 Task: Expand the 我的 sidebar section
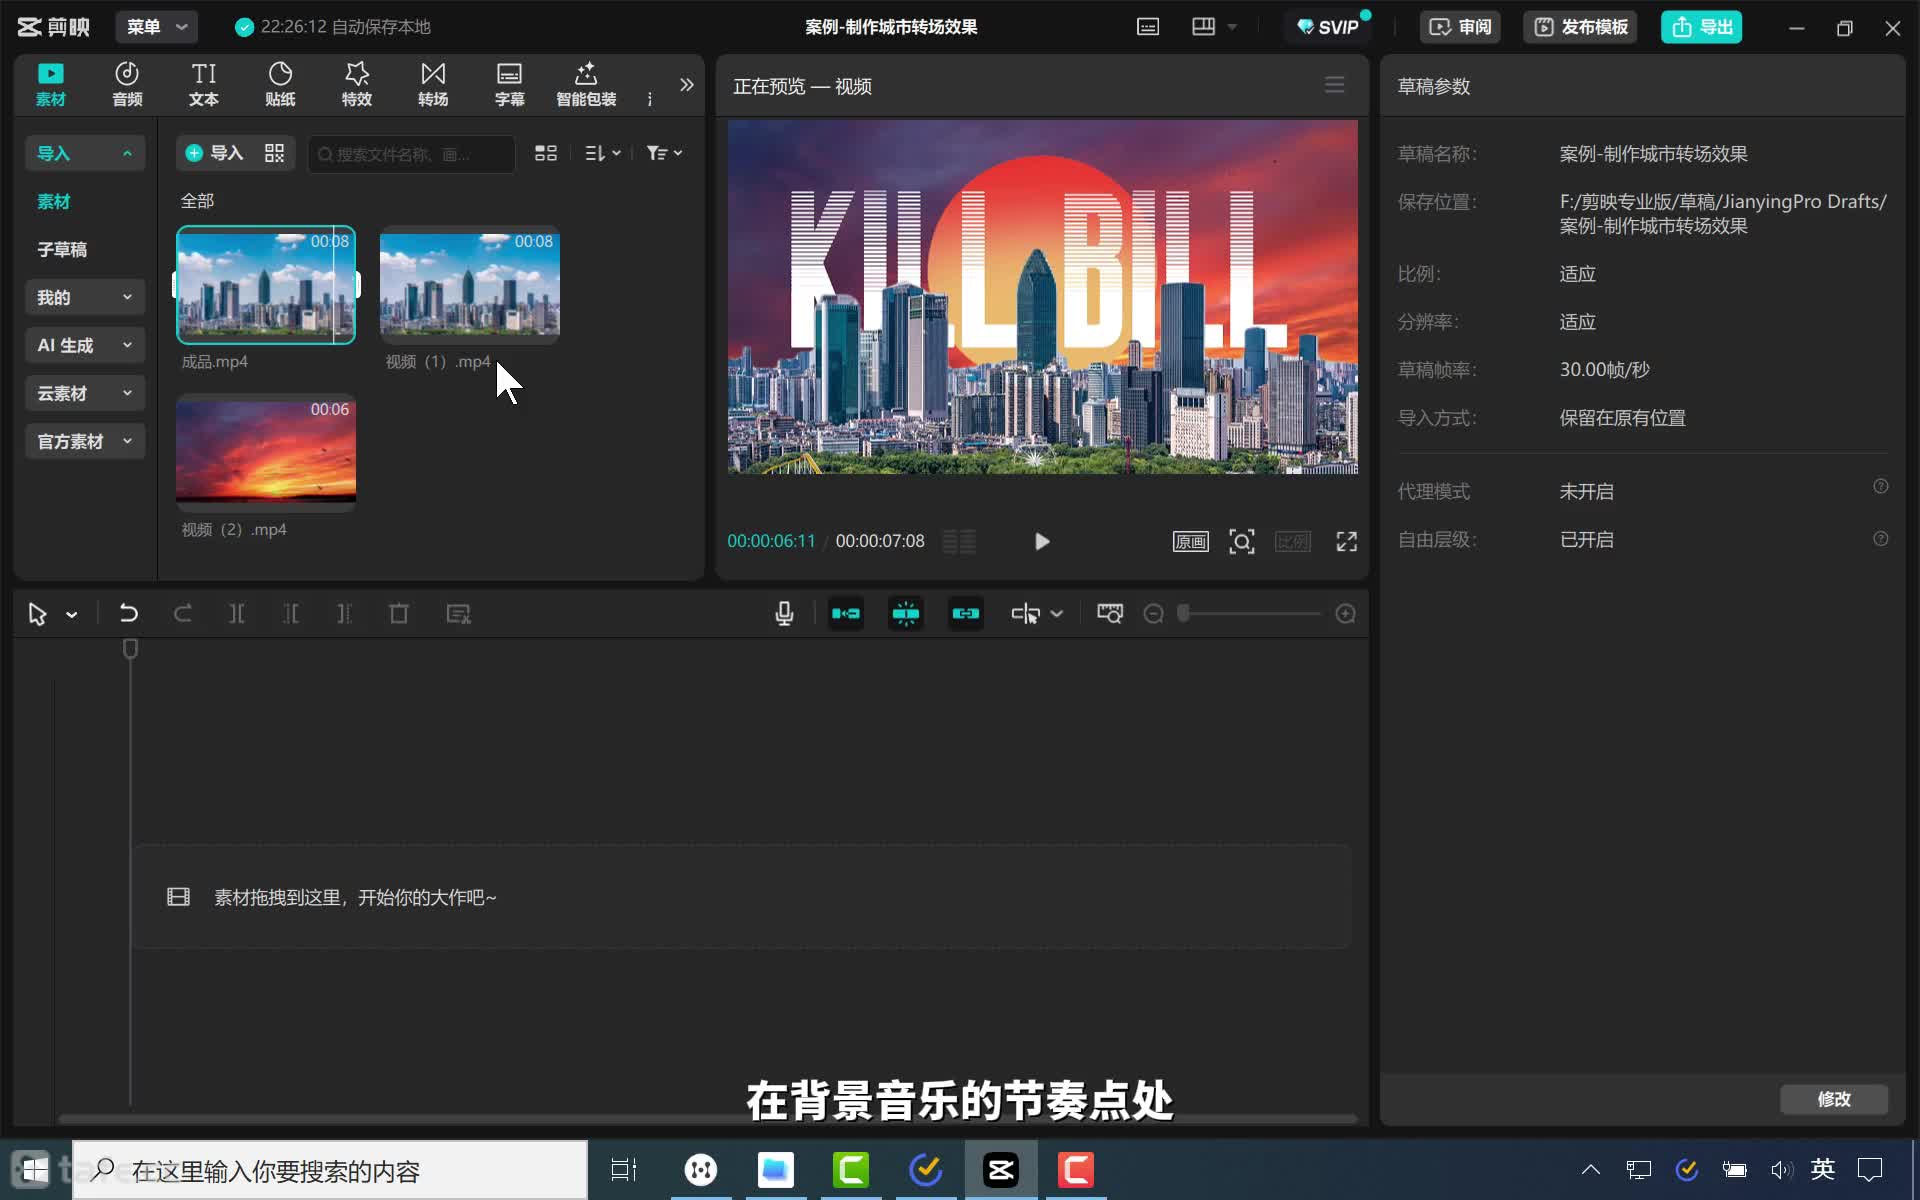(x=85, y=297)
